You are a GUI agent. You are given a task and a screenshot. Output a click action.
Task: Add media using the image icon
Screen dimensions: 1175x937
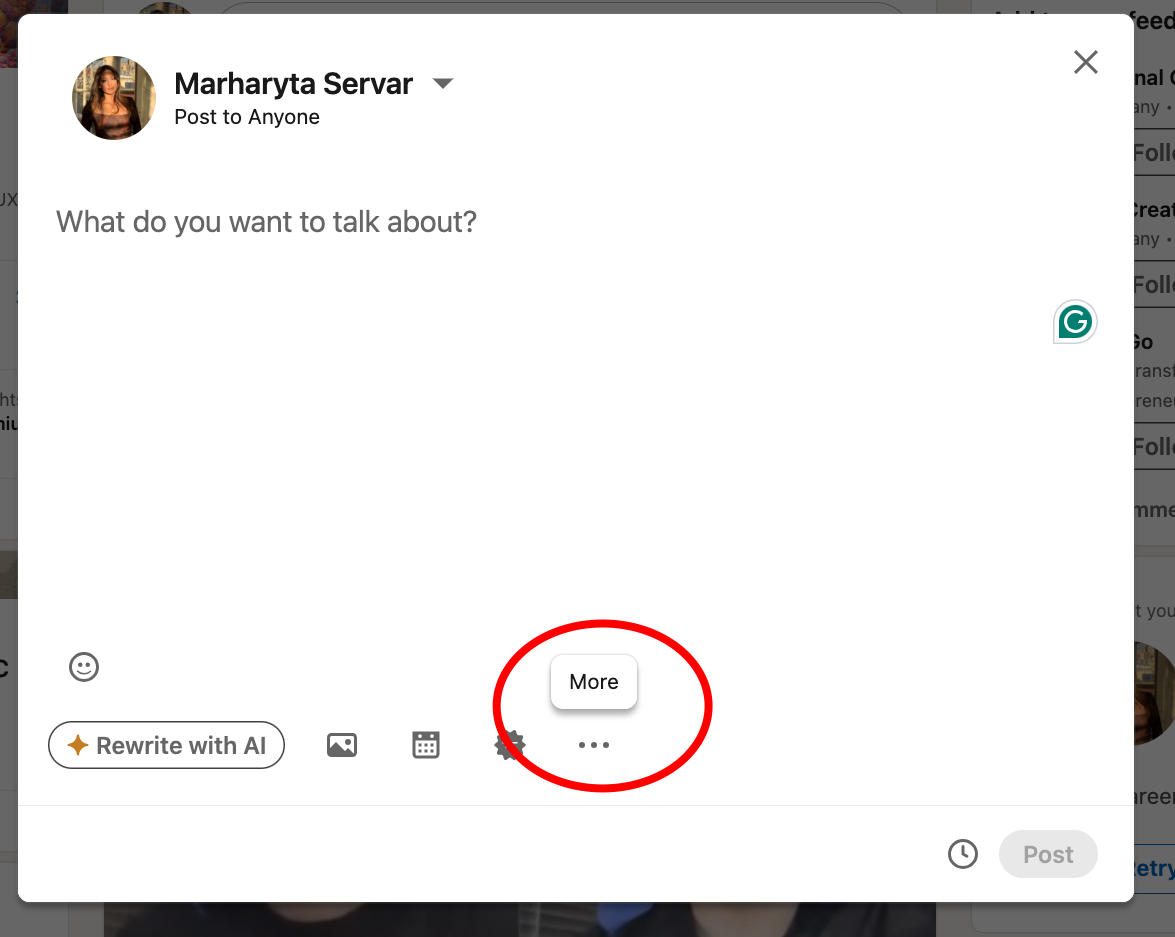[x=341, y=744]
